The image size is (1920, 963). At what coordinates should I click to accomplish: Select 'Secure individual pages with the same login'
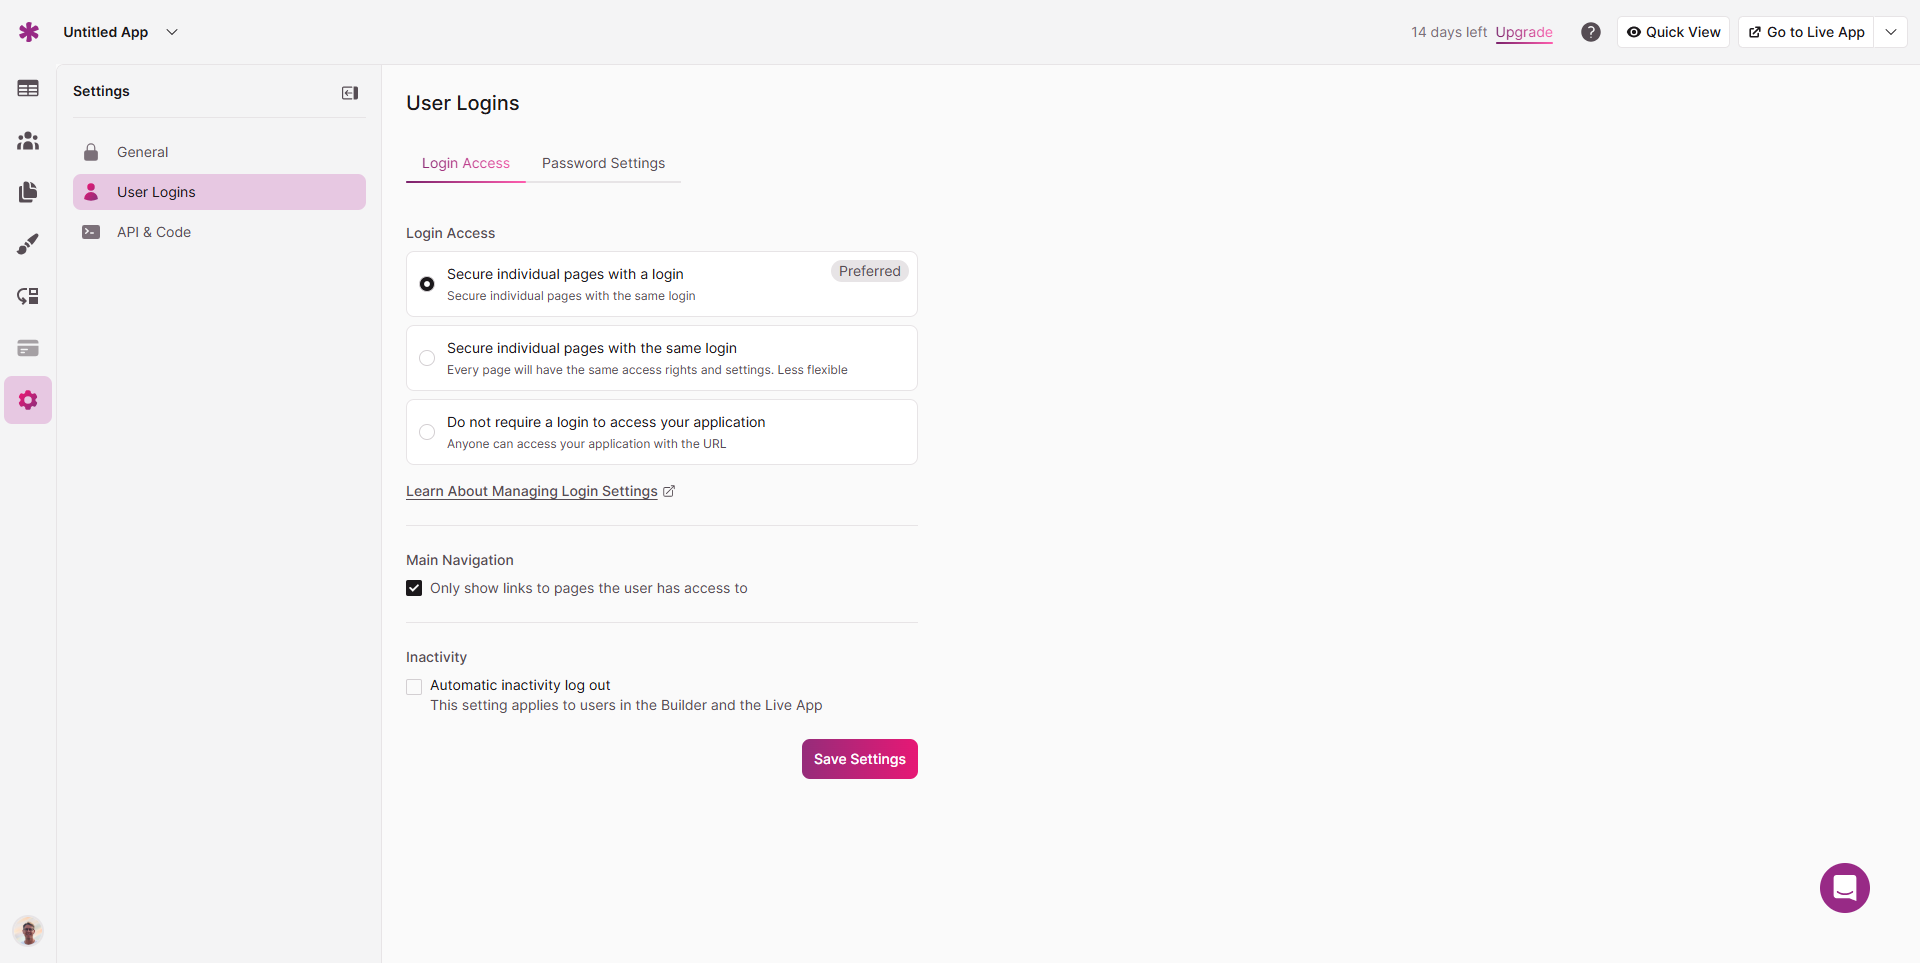[427, 358]
